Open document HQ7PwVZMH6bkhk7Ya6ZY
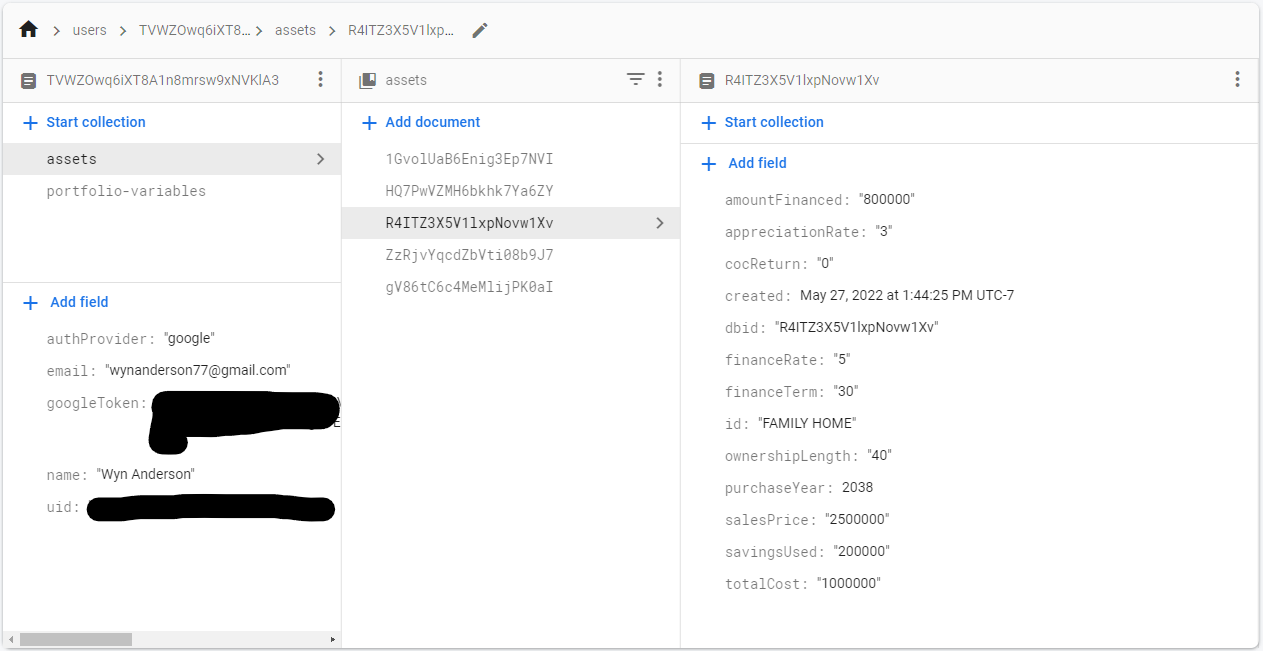Viewport: 1263px width, 651px height. (x=510, y=191)
